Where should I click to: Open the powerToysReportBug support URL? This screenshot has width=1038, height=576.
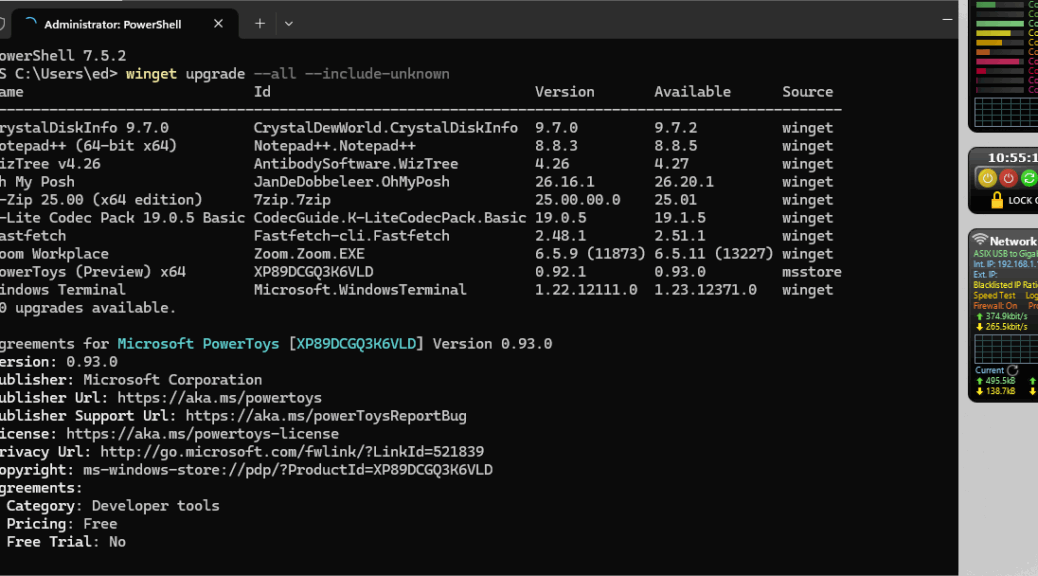[326, 416]
